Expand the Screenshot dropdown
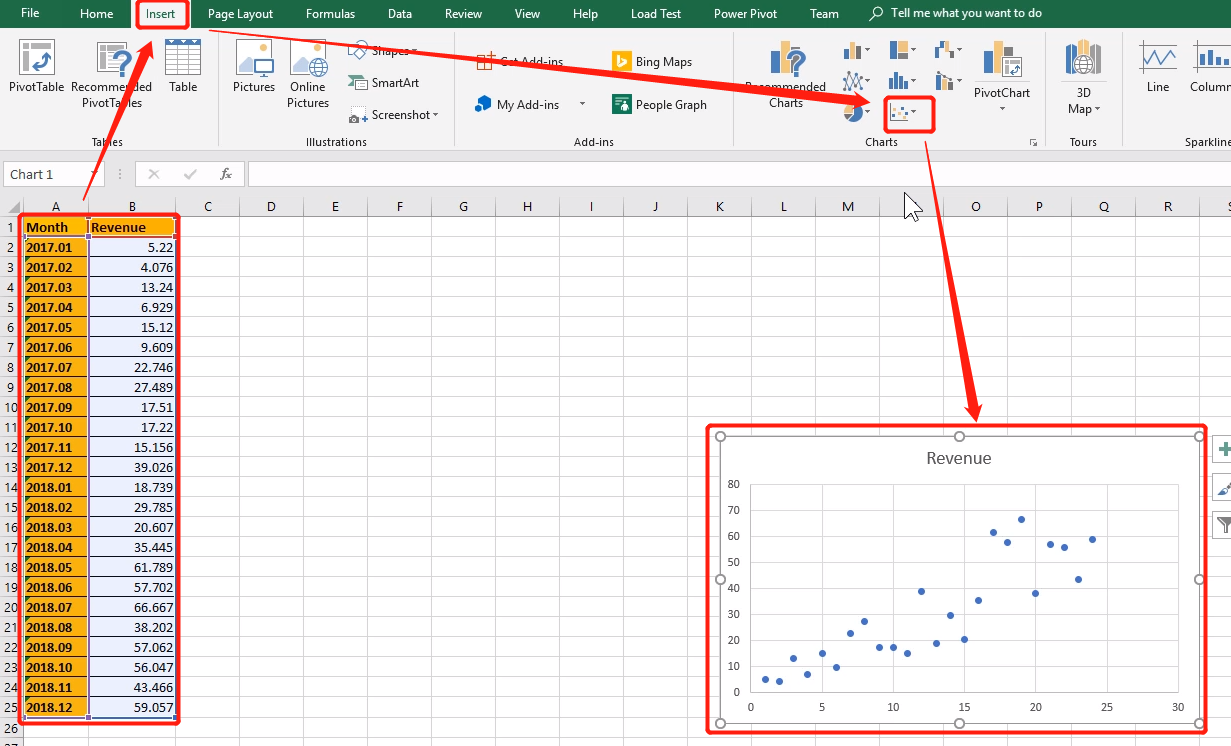Image resolution: width=1231 pixels, height=746 pixels. (x=436, y=115)
